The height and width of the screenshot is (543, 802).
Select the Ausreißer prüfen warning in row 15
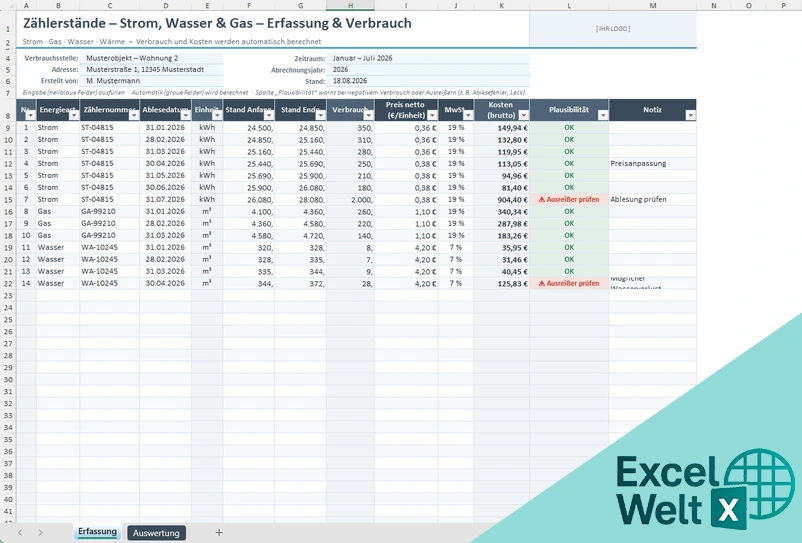coord(569,199)
